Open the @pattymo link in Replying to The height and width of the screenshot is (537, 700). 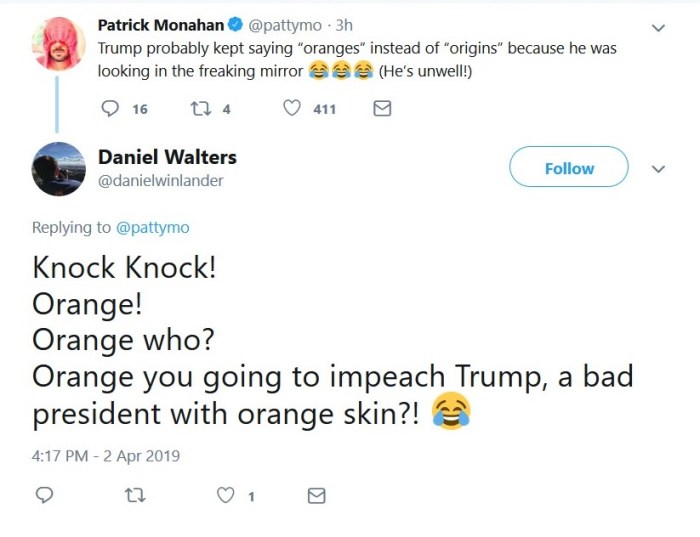point(152,227)
